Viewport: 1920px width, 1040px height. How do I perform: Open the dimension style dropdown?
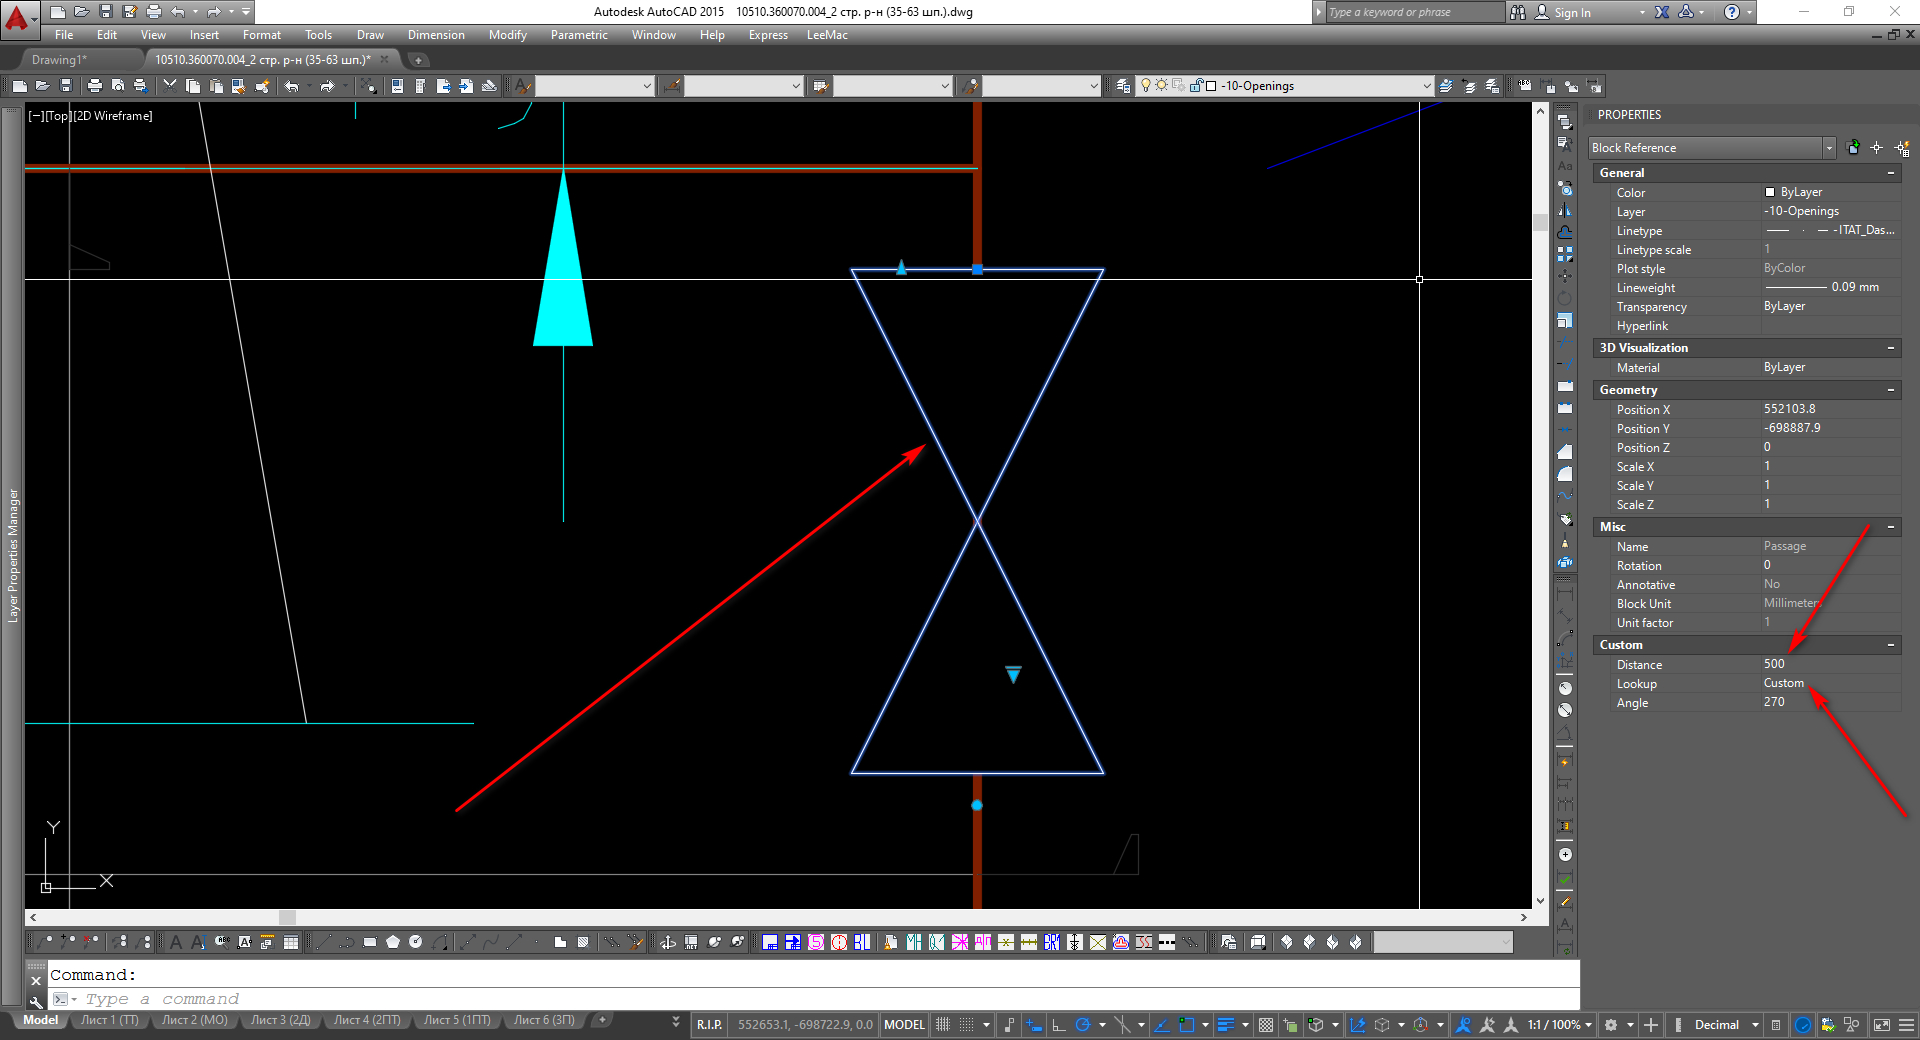pos(796,86)
